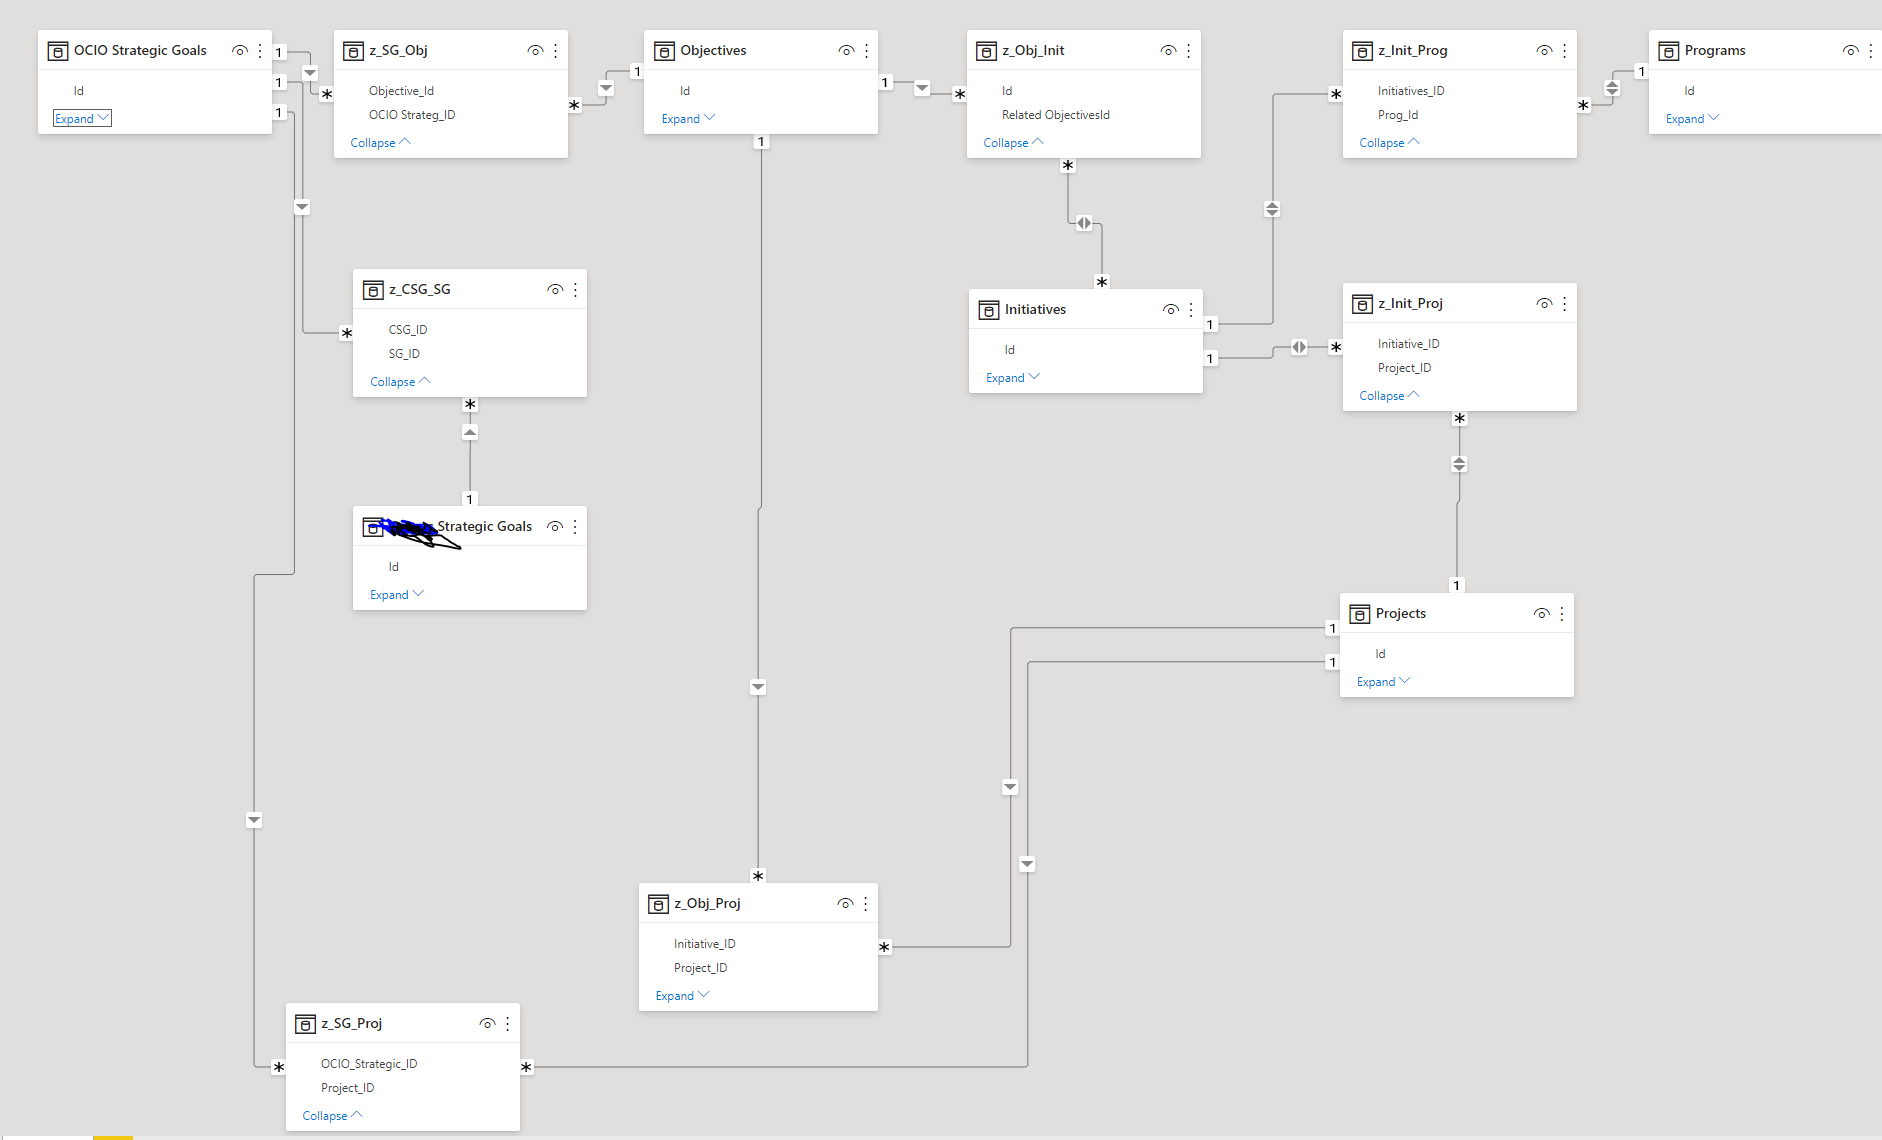Select Related ObjectivesId field in z_Obj_Init
Image resolution: width=1882 pixels, height=1140 pixels.
(1056, 115)
